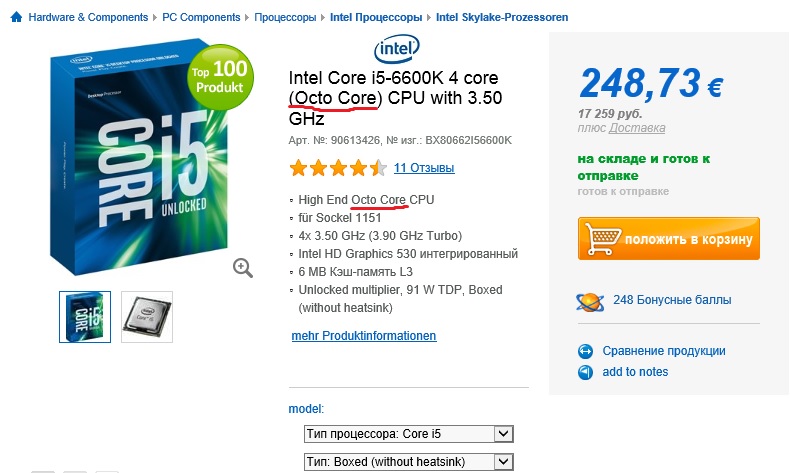This screenshot has height=473, width=790.
Task: Click the add to notes arrow icon
Action: (586, 372)
